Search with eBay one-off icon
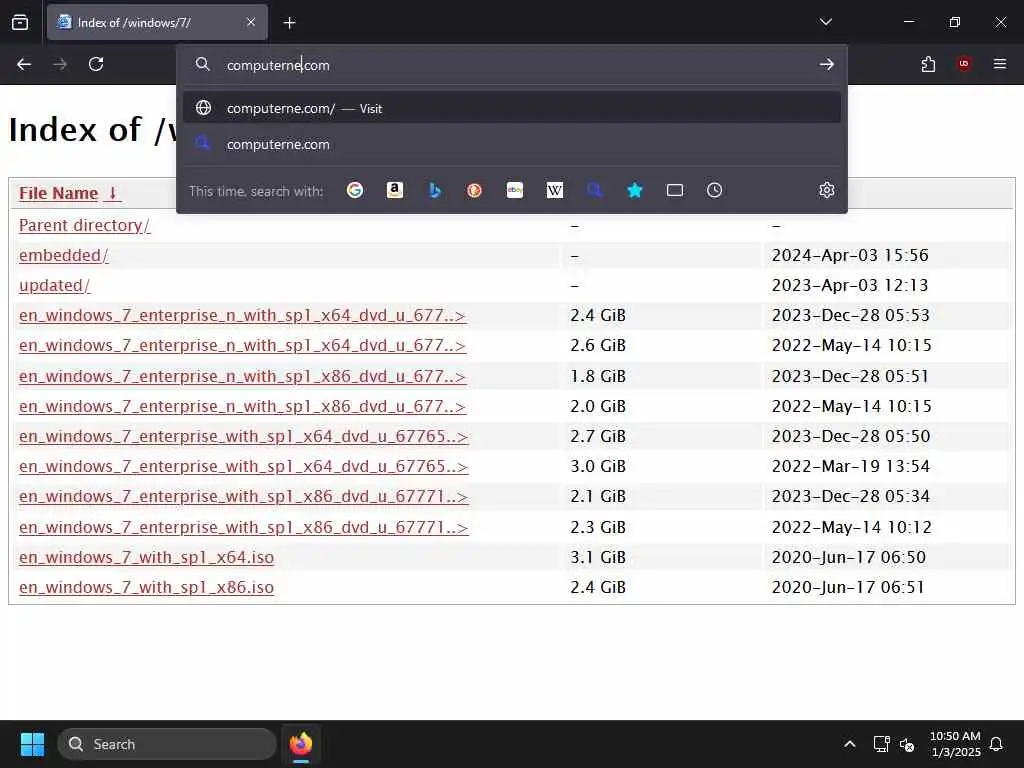 [515, 190]
